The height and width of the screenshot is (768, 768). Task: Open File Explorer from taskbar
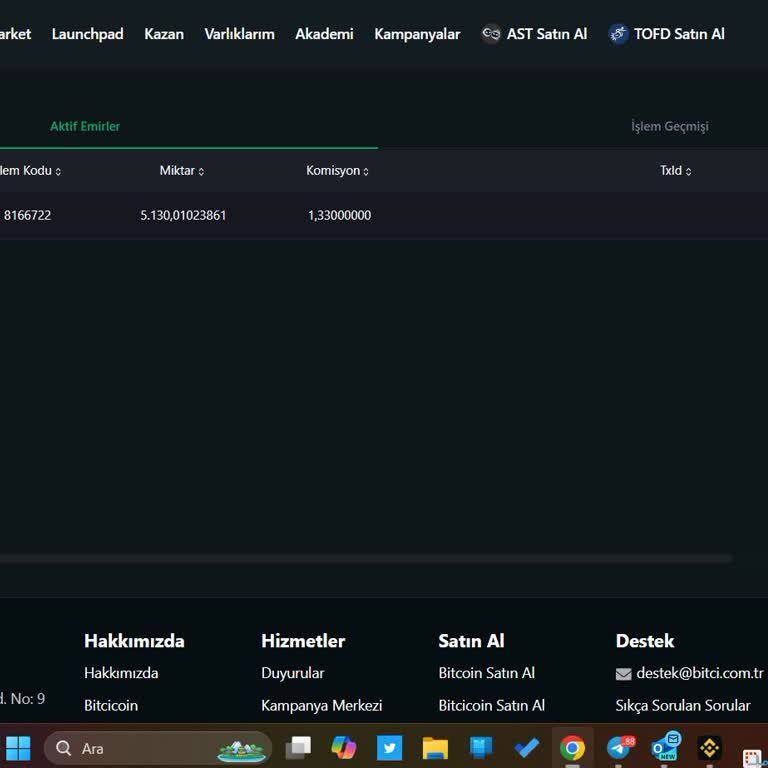(435, 748)
